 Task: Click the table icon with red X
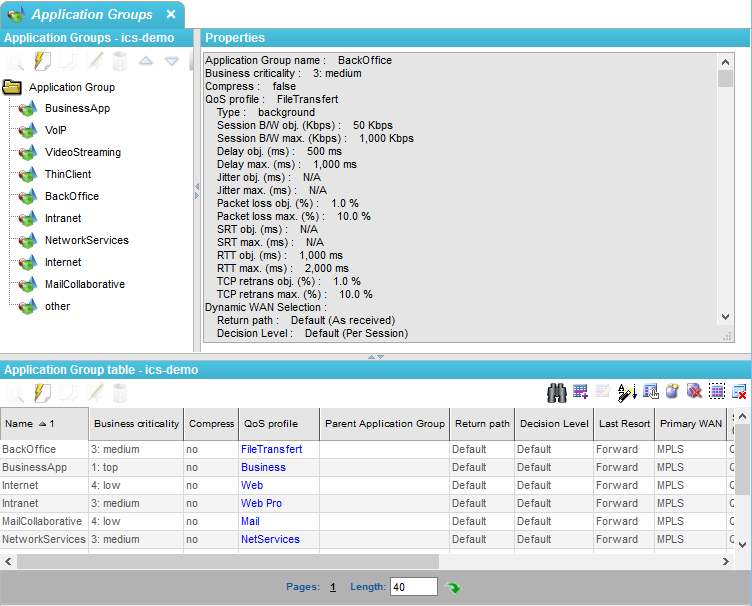coord(740,392)
